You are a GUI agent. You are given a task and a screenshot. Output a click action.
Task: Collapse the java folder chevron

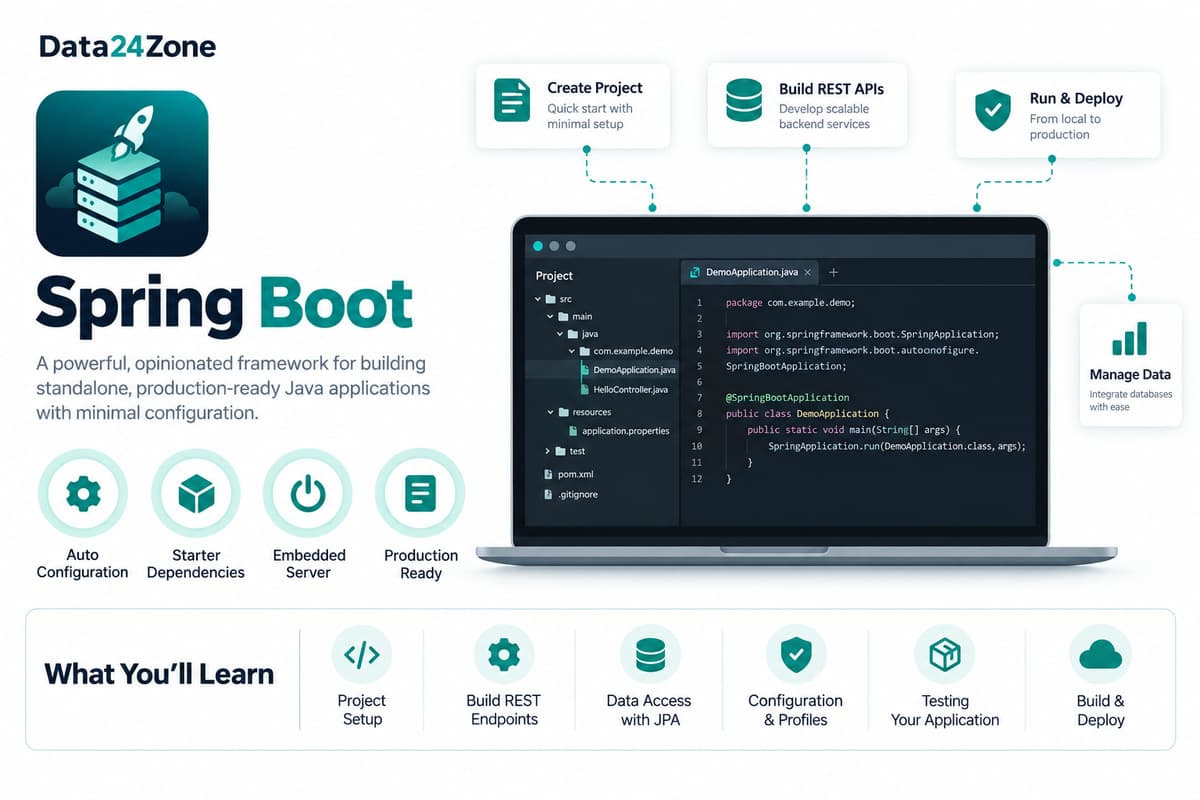pyautogui.click(x=561, y=334)
